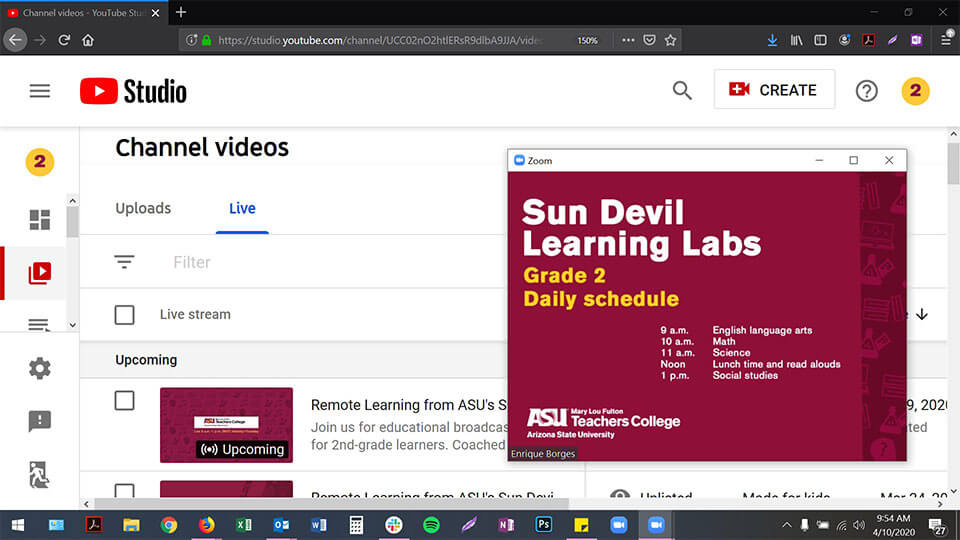Reset the 150% zoom indicator

pos(587,40)
